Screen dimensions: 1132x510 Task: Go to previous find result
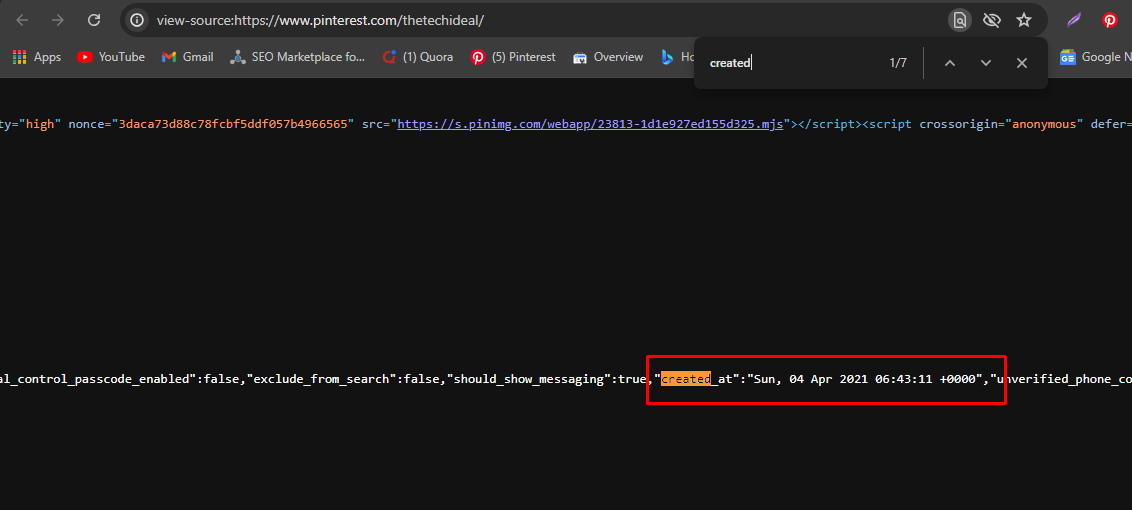coord(950,63)
